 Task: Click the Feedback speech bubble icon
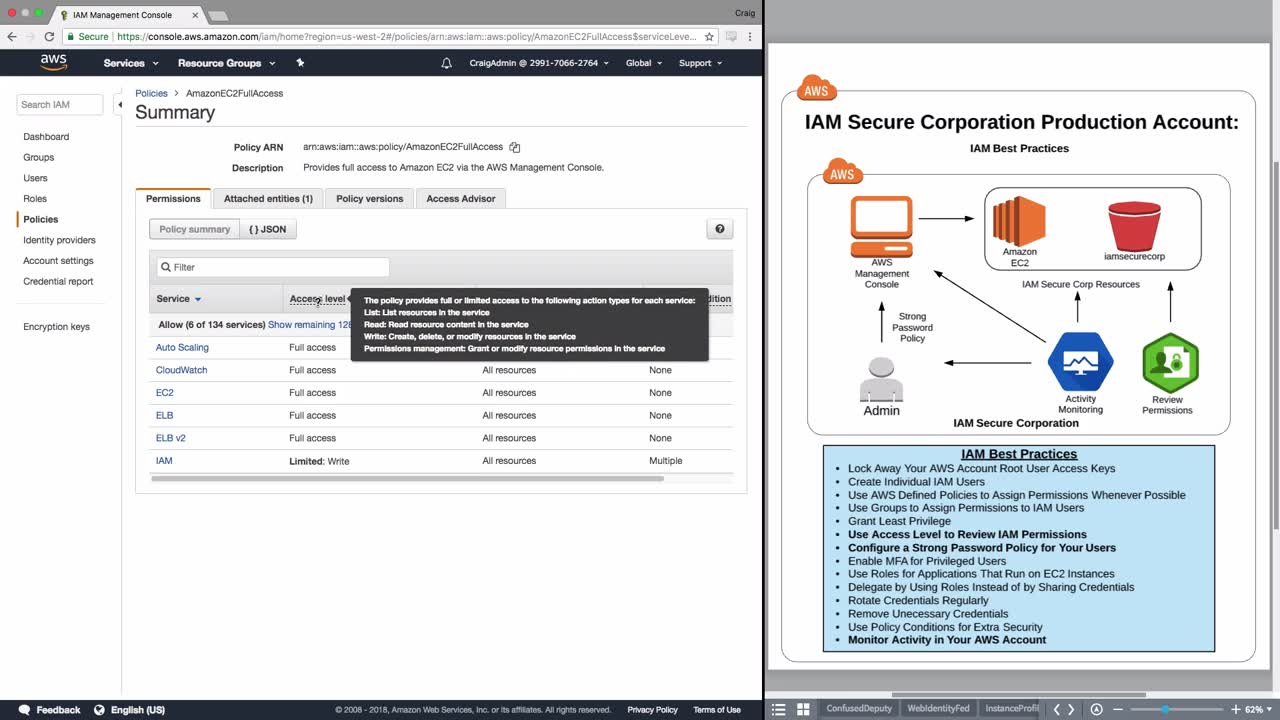click(24, 710)
